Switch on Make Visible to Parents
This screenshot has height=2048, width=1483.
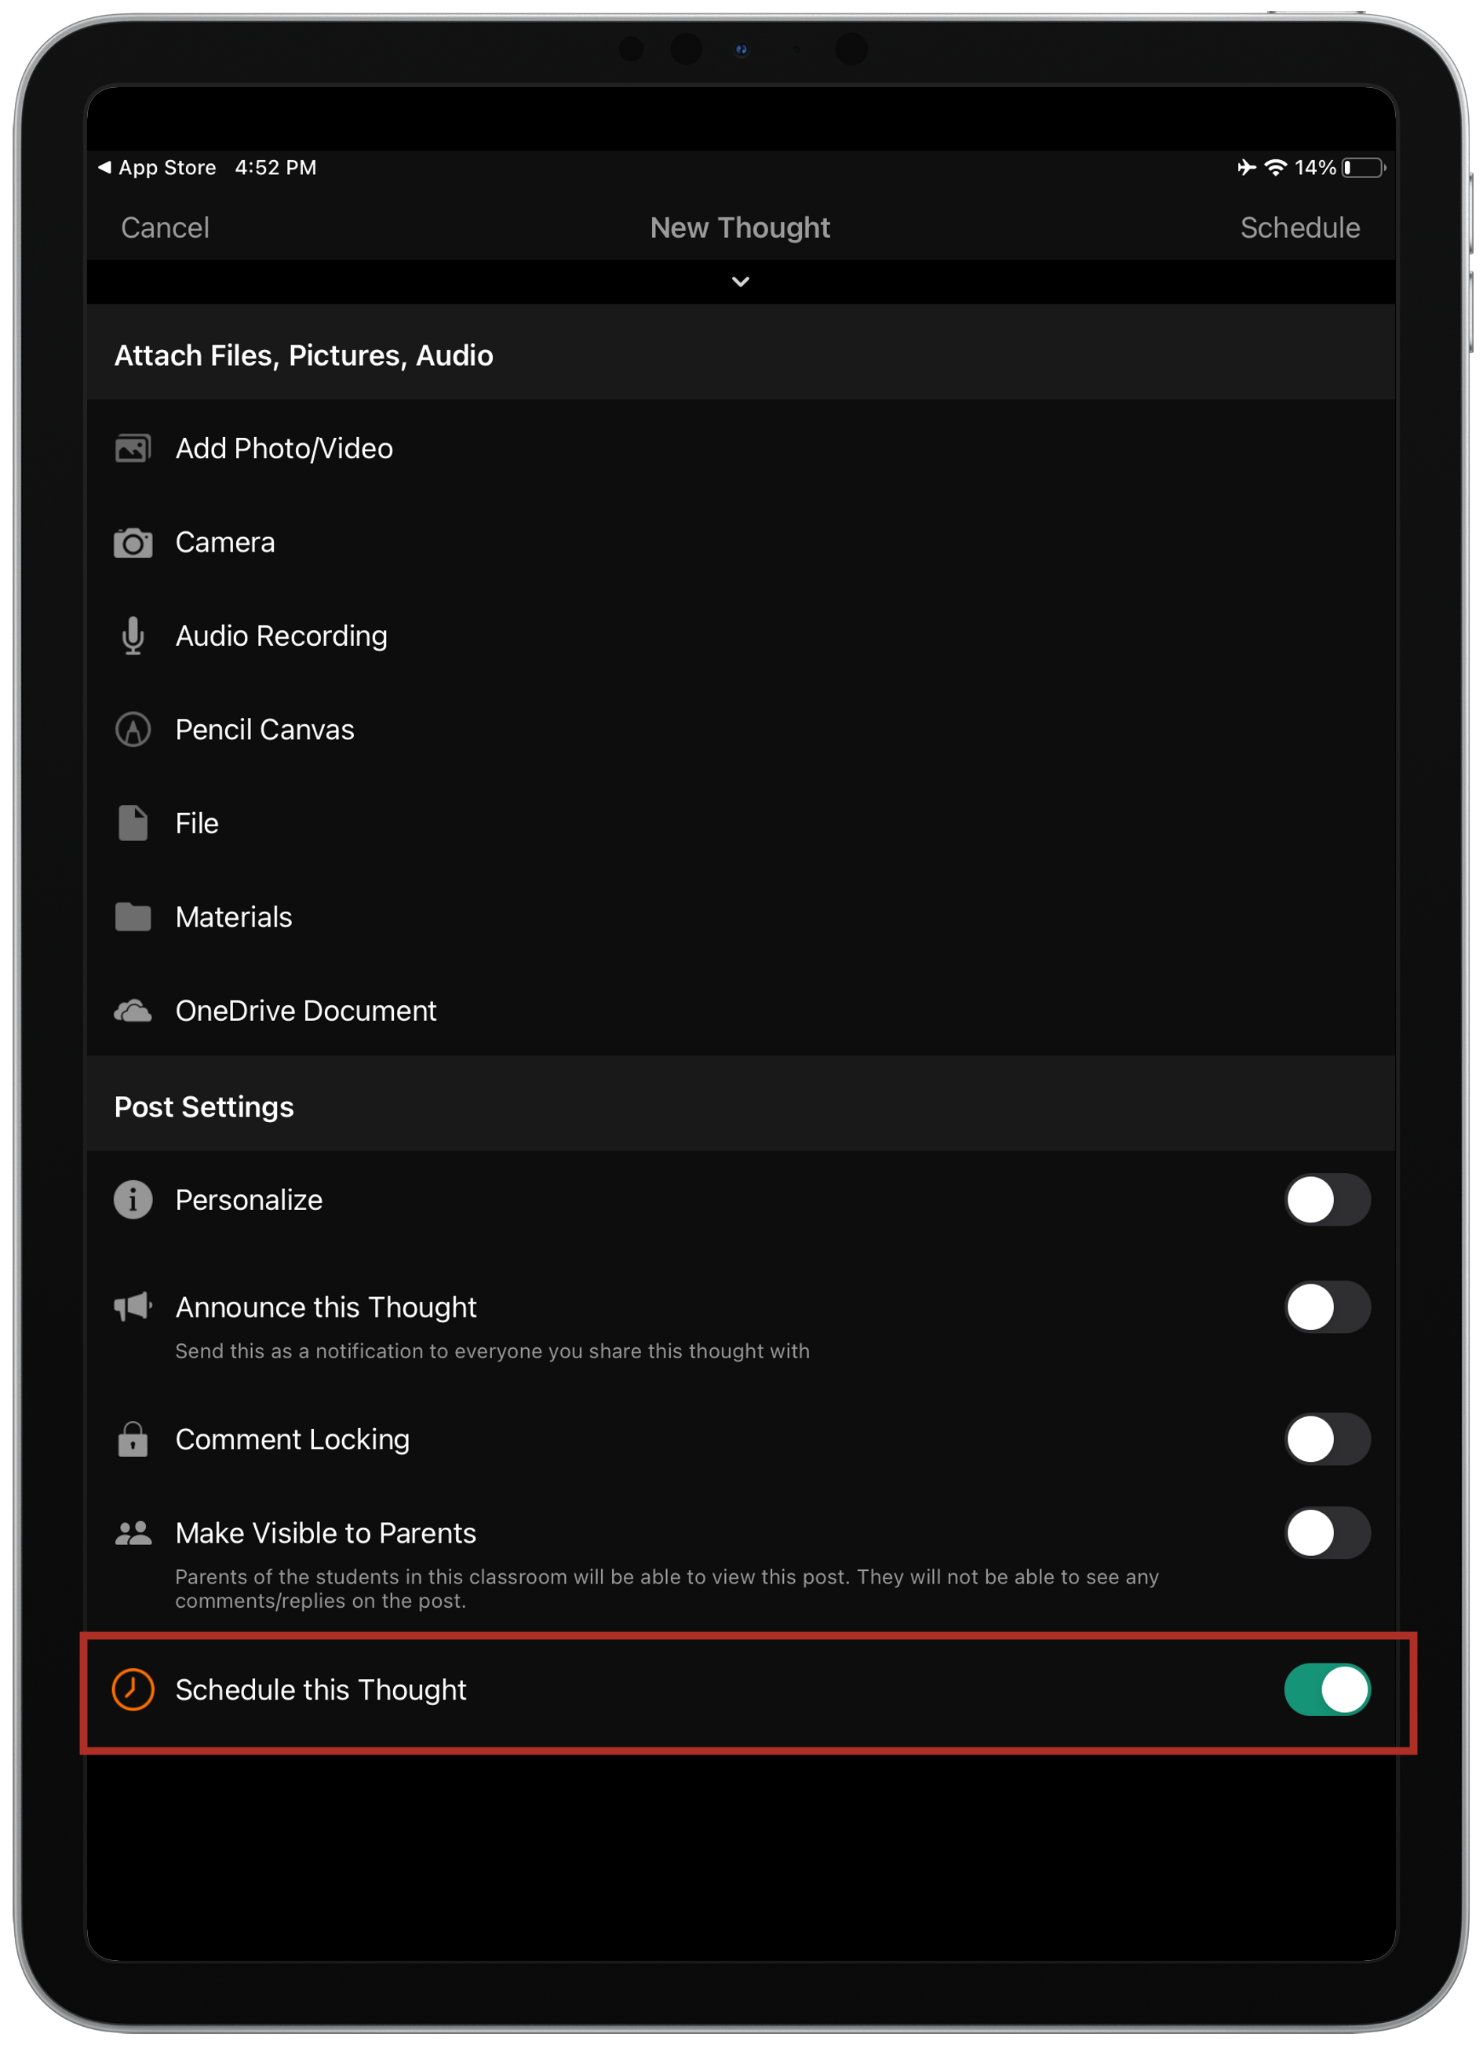[1327, 1533]
